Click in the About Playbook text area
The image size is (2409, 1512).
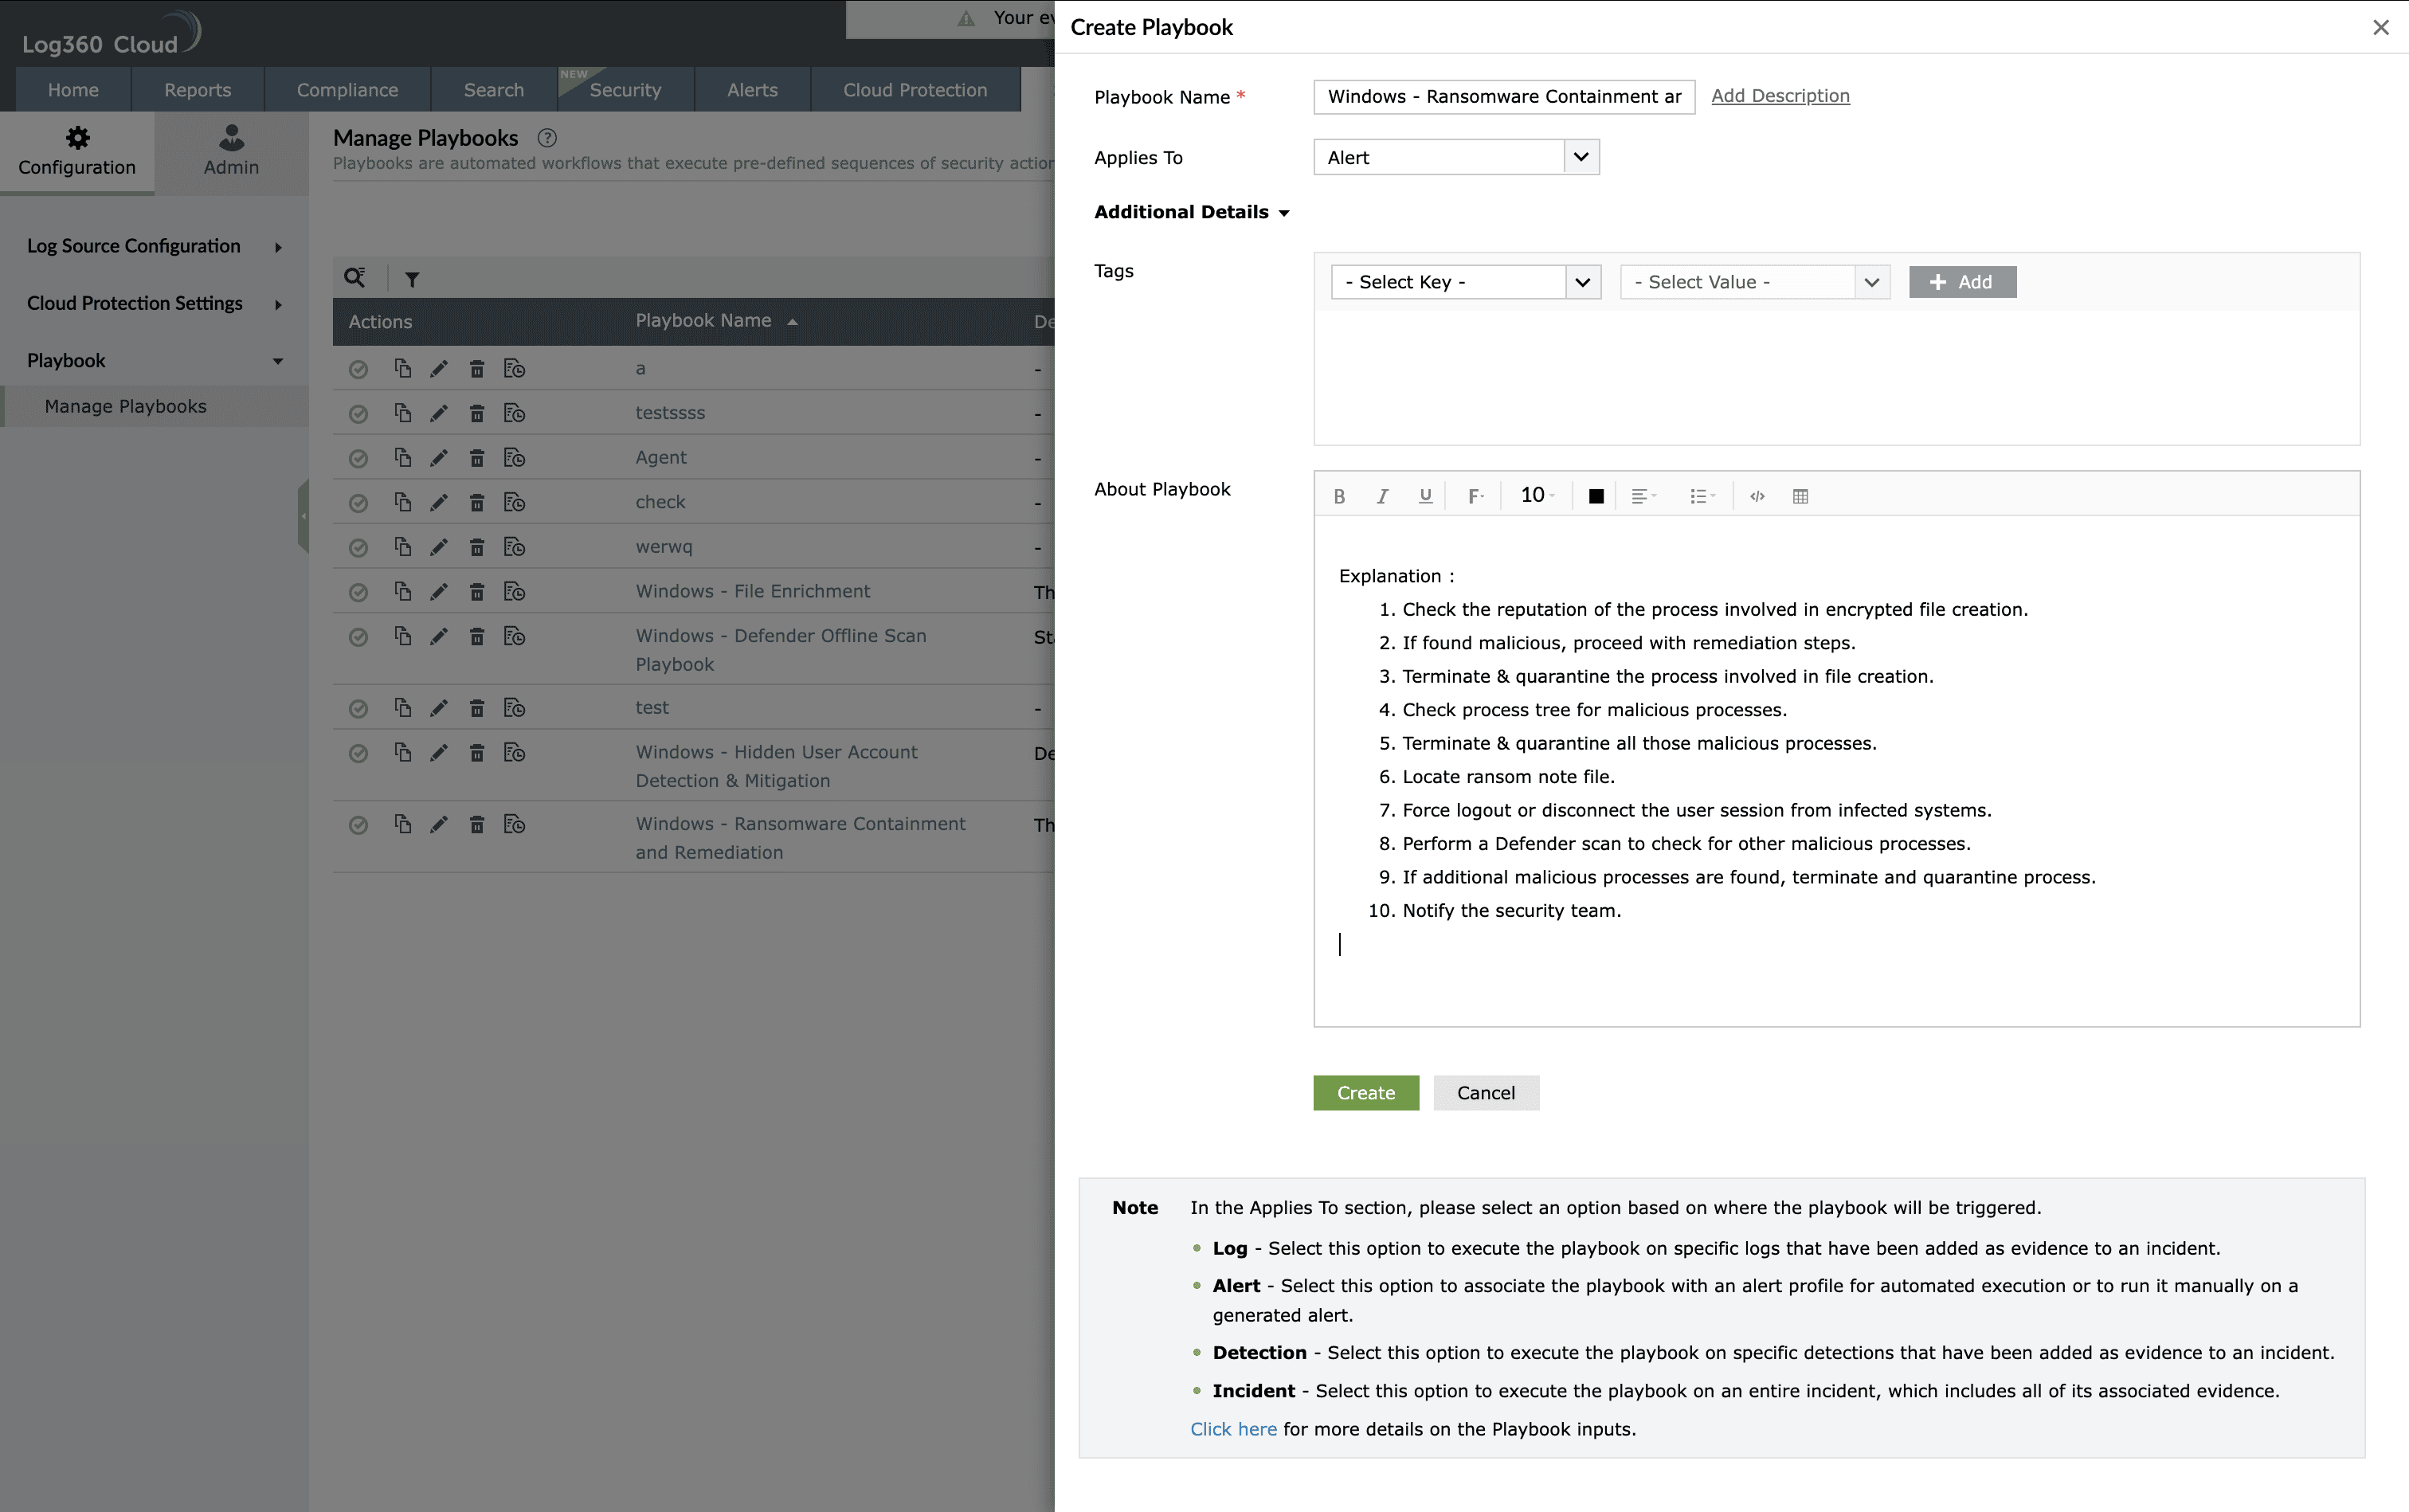(x=1836, y=770)
